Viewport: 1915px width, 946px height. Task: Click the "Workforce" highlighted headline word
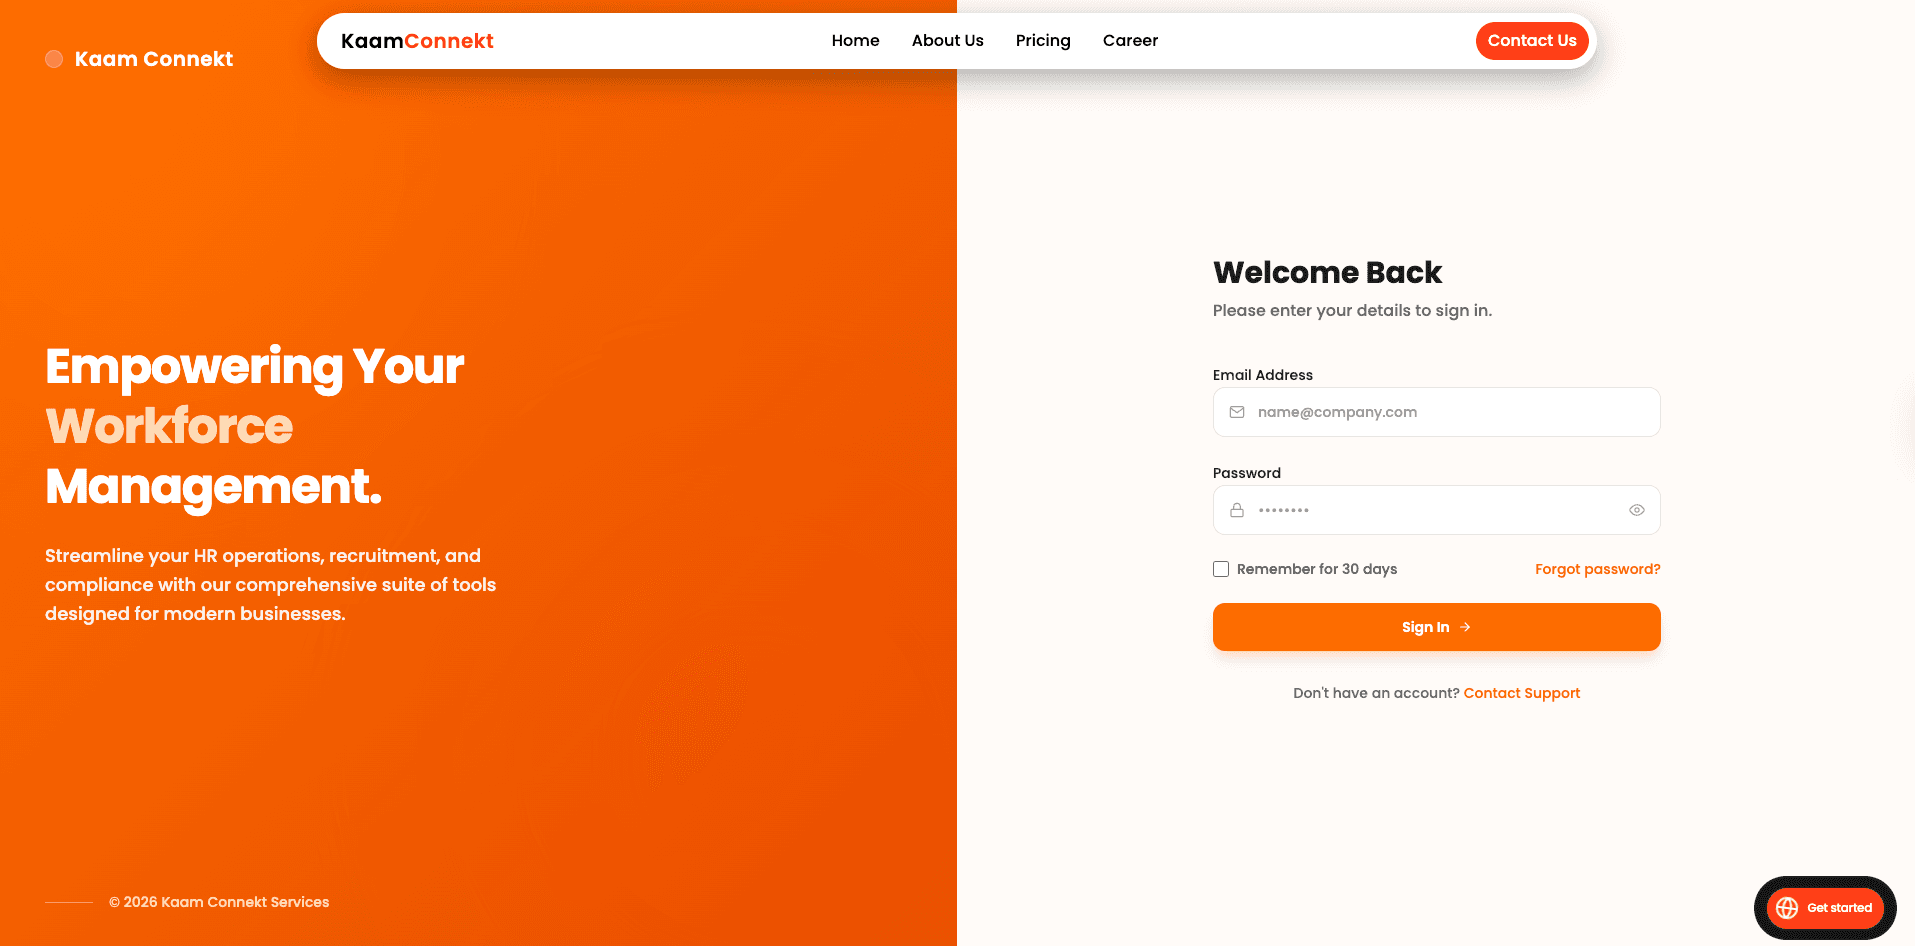click(169, 426)
